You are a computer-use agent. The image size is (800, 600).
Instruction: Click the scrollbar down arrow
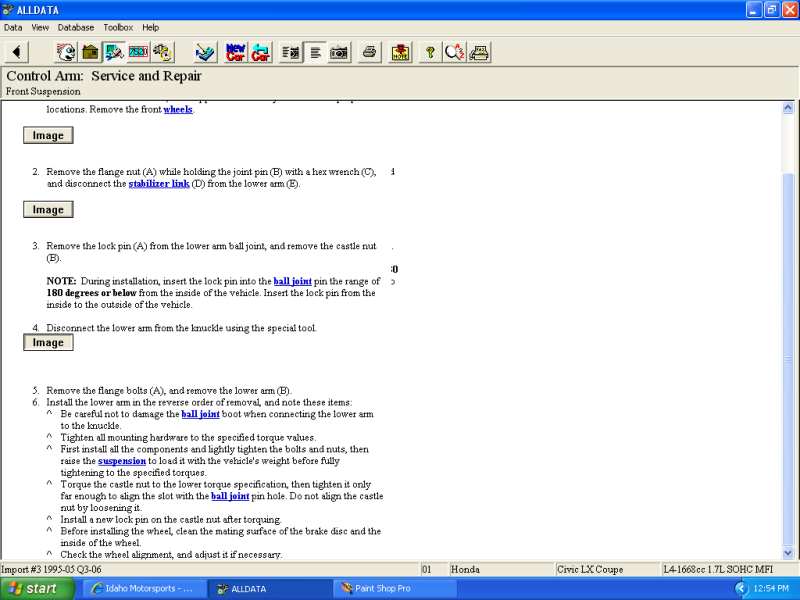point(787,552)
